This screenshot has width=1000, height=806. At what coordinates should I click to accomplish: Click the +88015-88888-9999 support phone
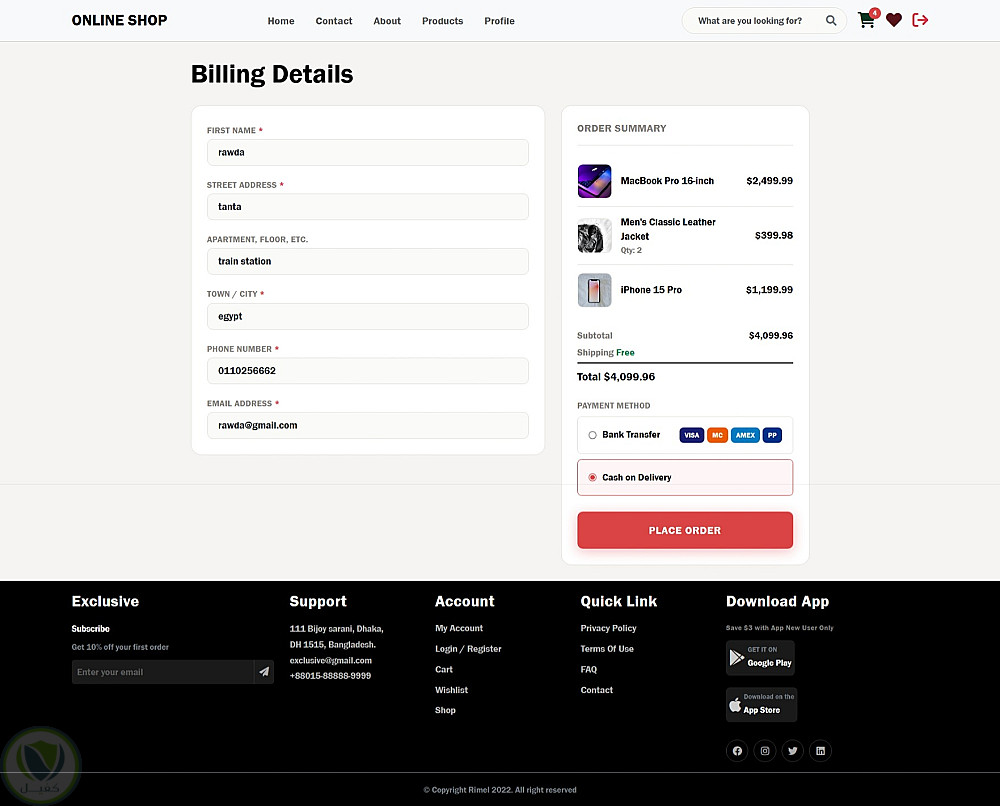[x=330, y=676]
